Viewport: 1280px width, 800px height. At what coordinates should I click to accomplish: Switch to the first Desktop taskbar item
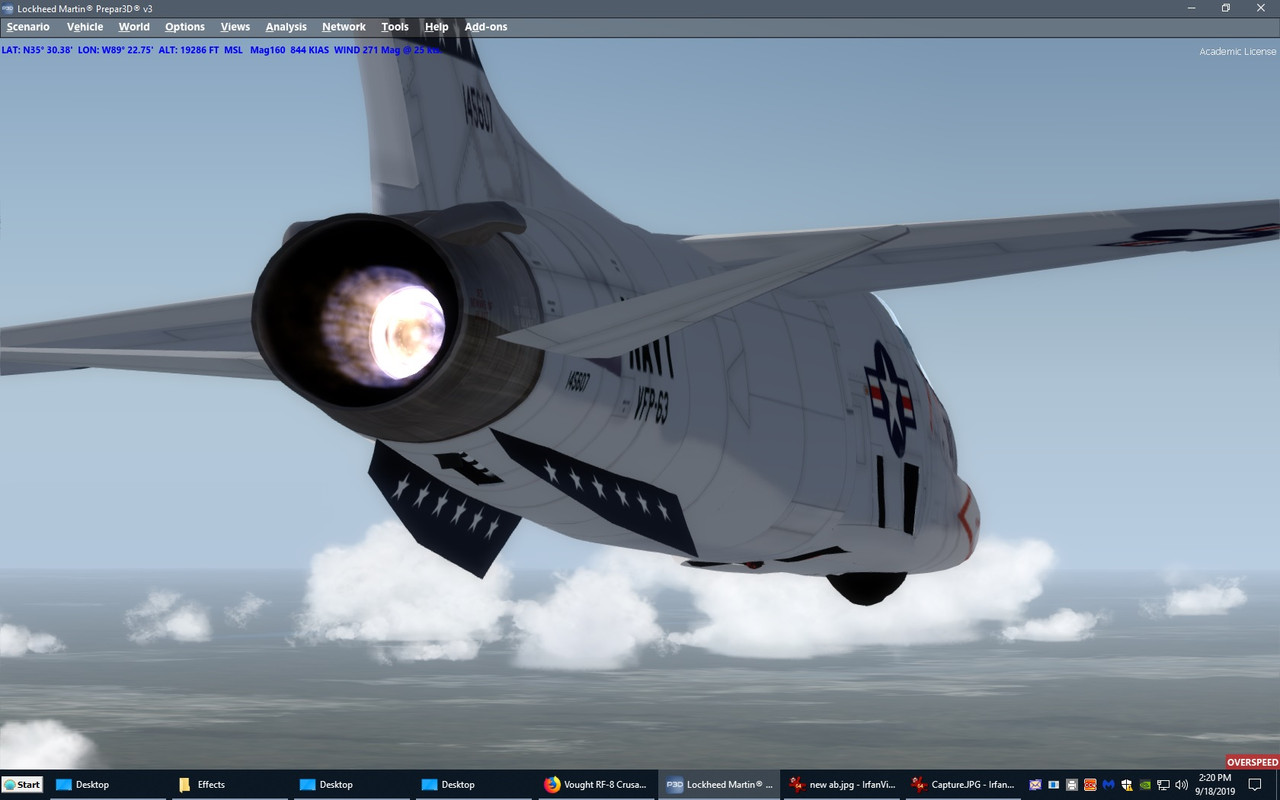click(x=106, y=785)
